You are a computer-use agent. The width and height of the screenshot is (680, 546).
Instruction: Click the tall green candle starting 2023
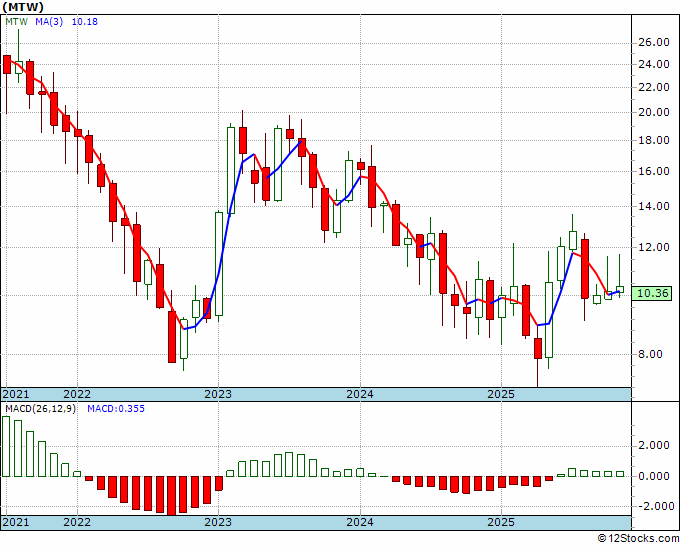point(219,264)
